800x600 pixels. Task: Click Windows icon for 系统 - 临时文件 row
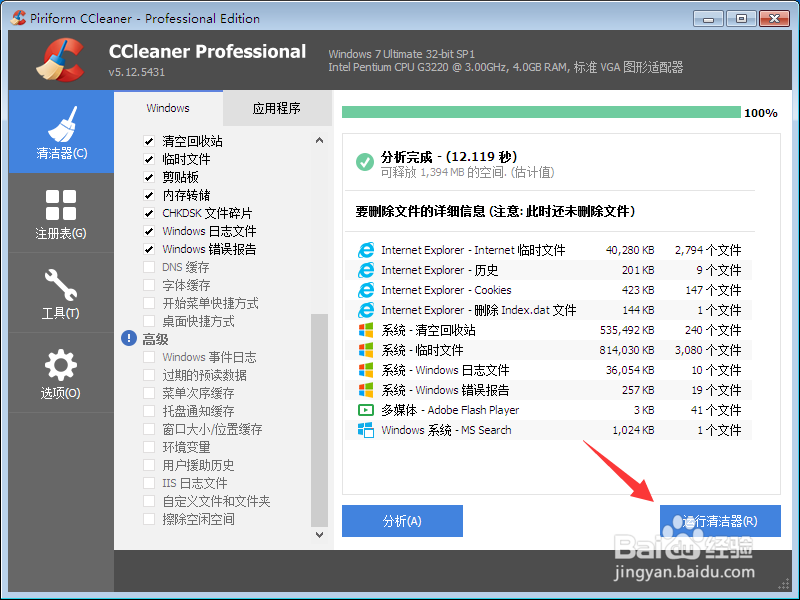pos(366,350)
